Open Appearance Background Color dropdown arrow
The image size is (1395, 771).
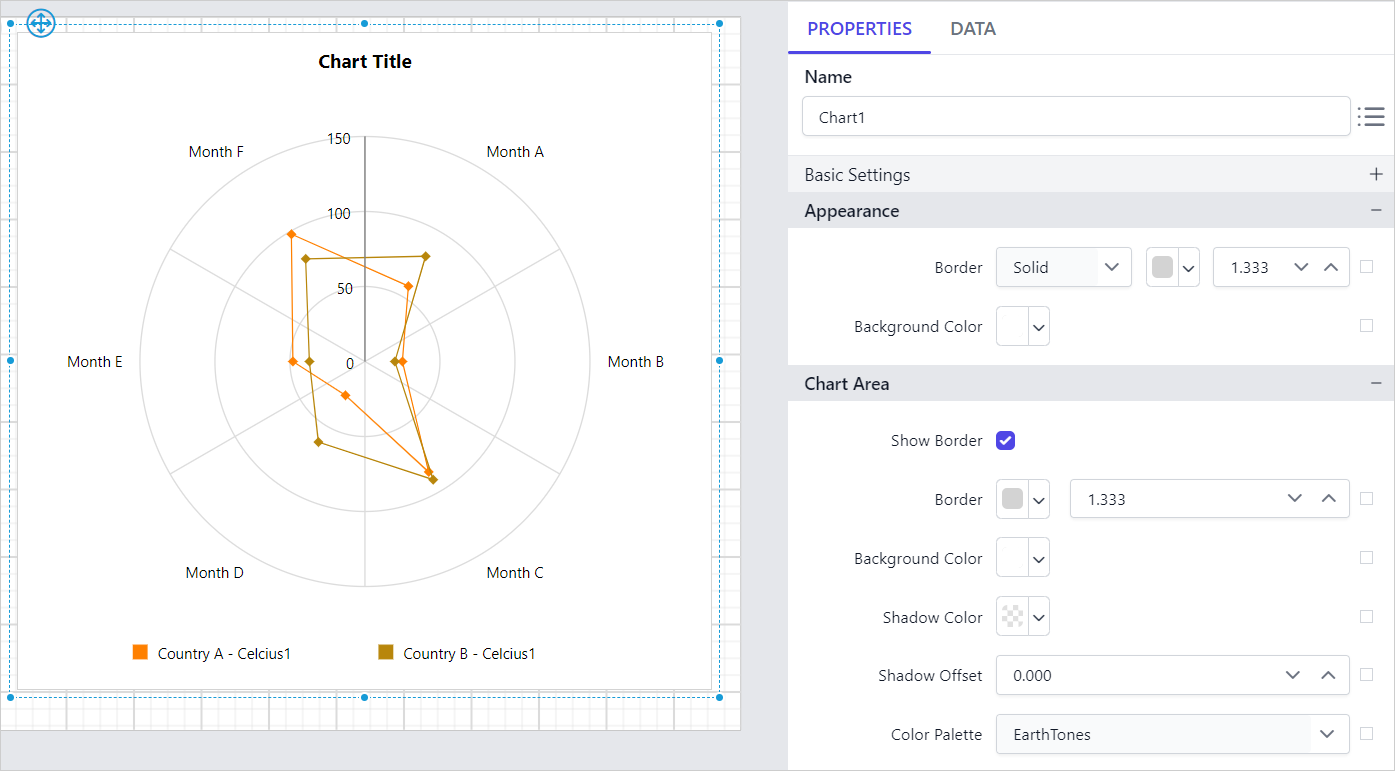[x=1039, y=326]
